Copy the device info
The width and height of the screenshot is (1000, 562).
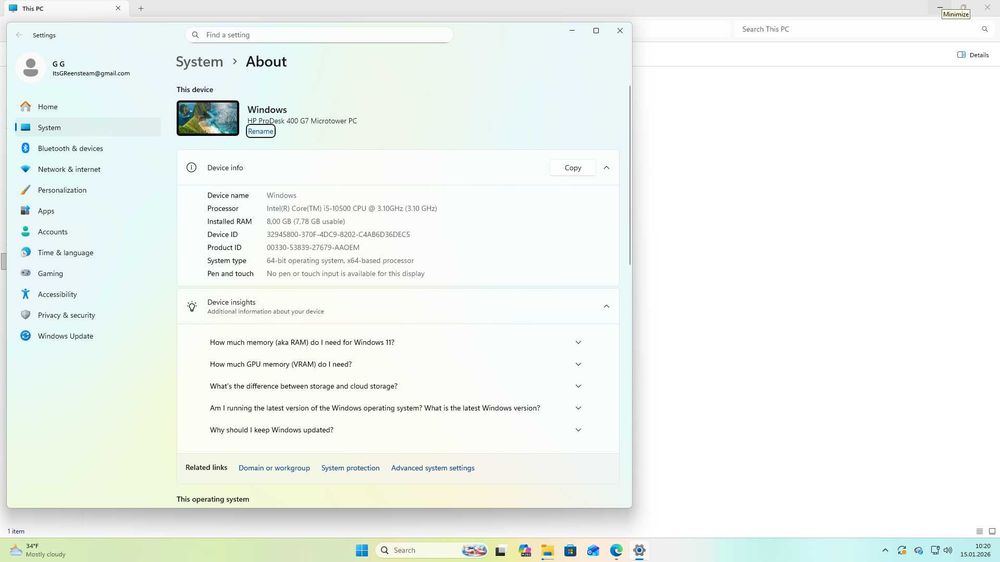tap(573, 168)
